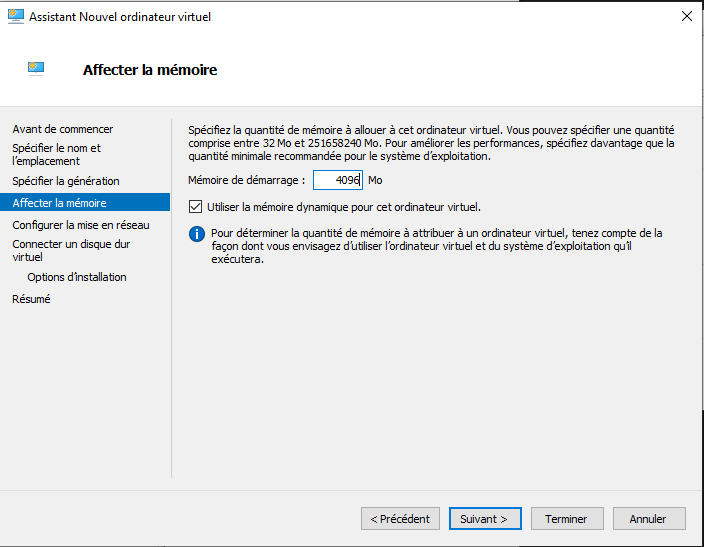Viewport: 704px width, 547px height.
Task: Click the Affecter la mémoire heading
Action: click(x=150, y=70)
